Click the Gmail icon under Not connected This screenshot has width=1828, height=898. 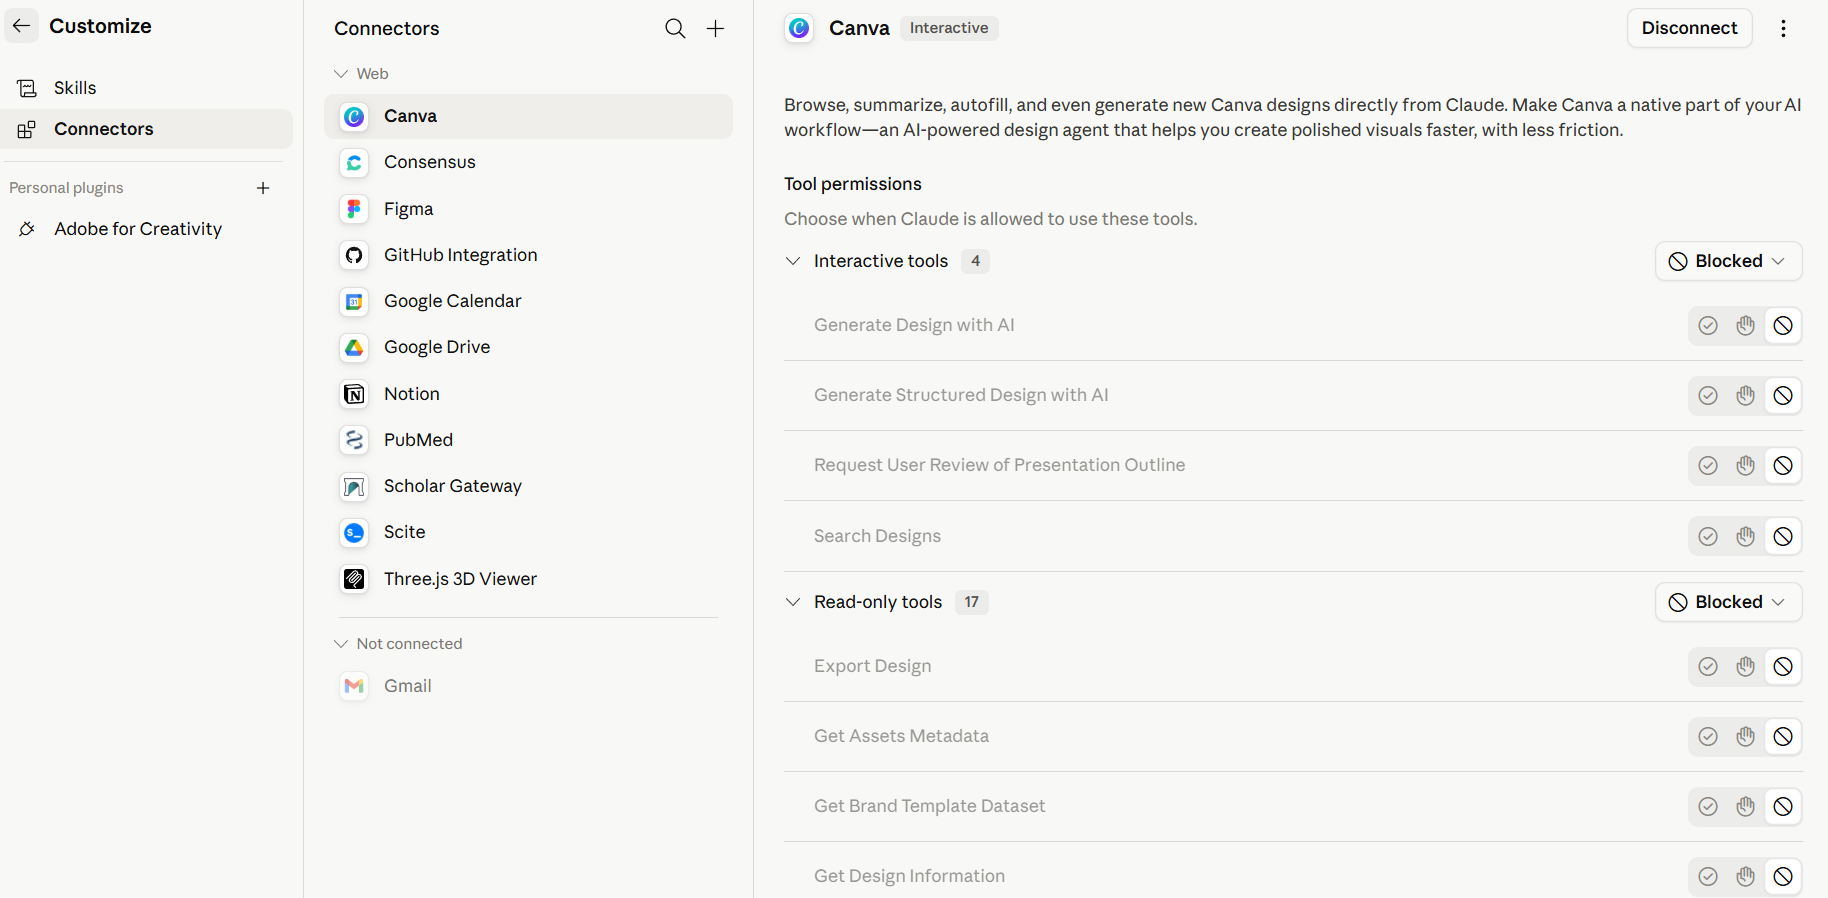(x=354, y=686)
